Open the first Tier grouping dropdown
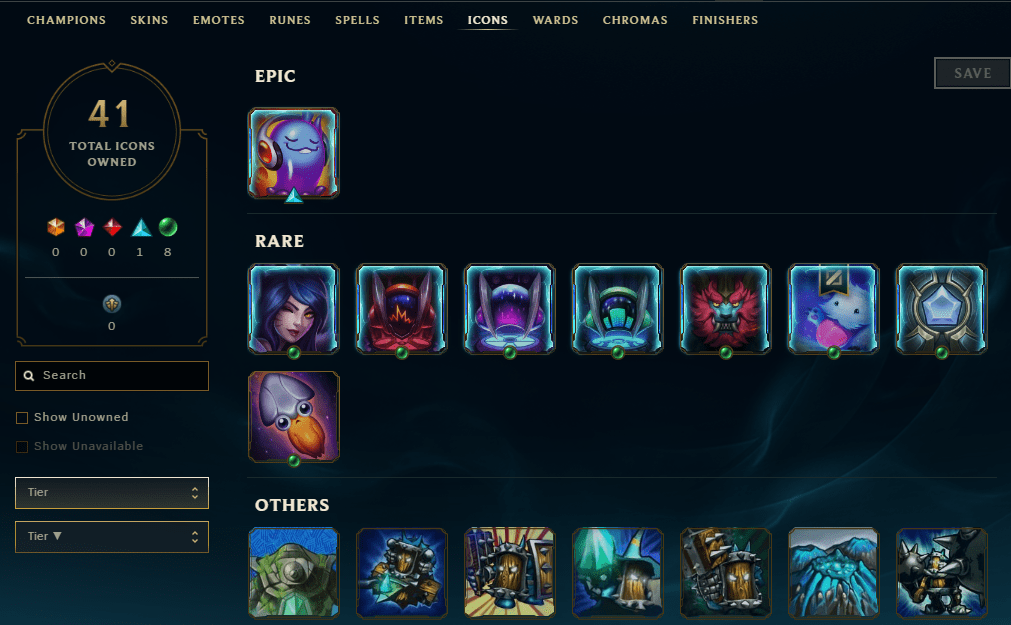 coord(112,493)
